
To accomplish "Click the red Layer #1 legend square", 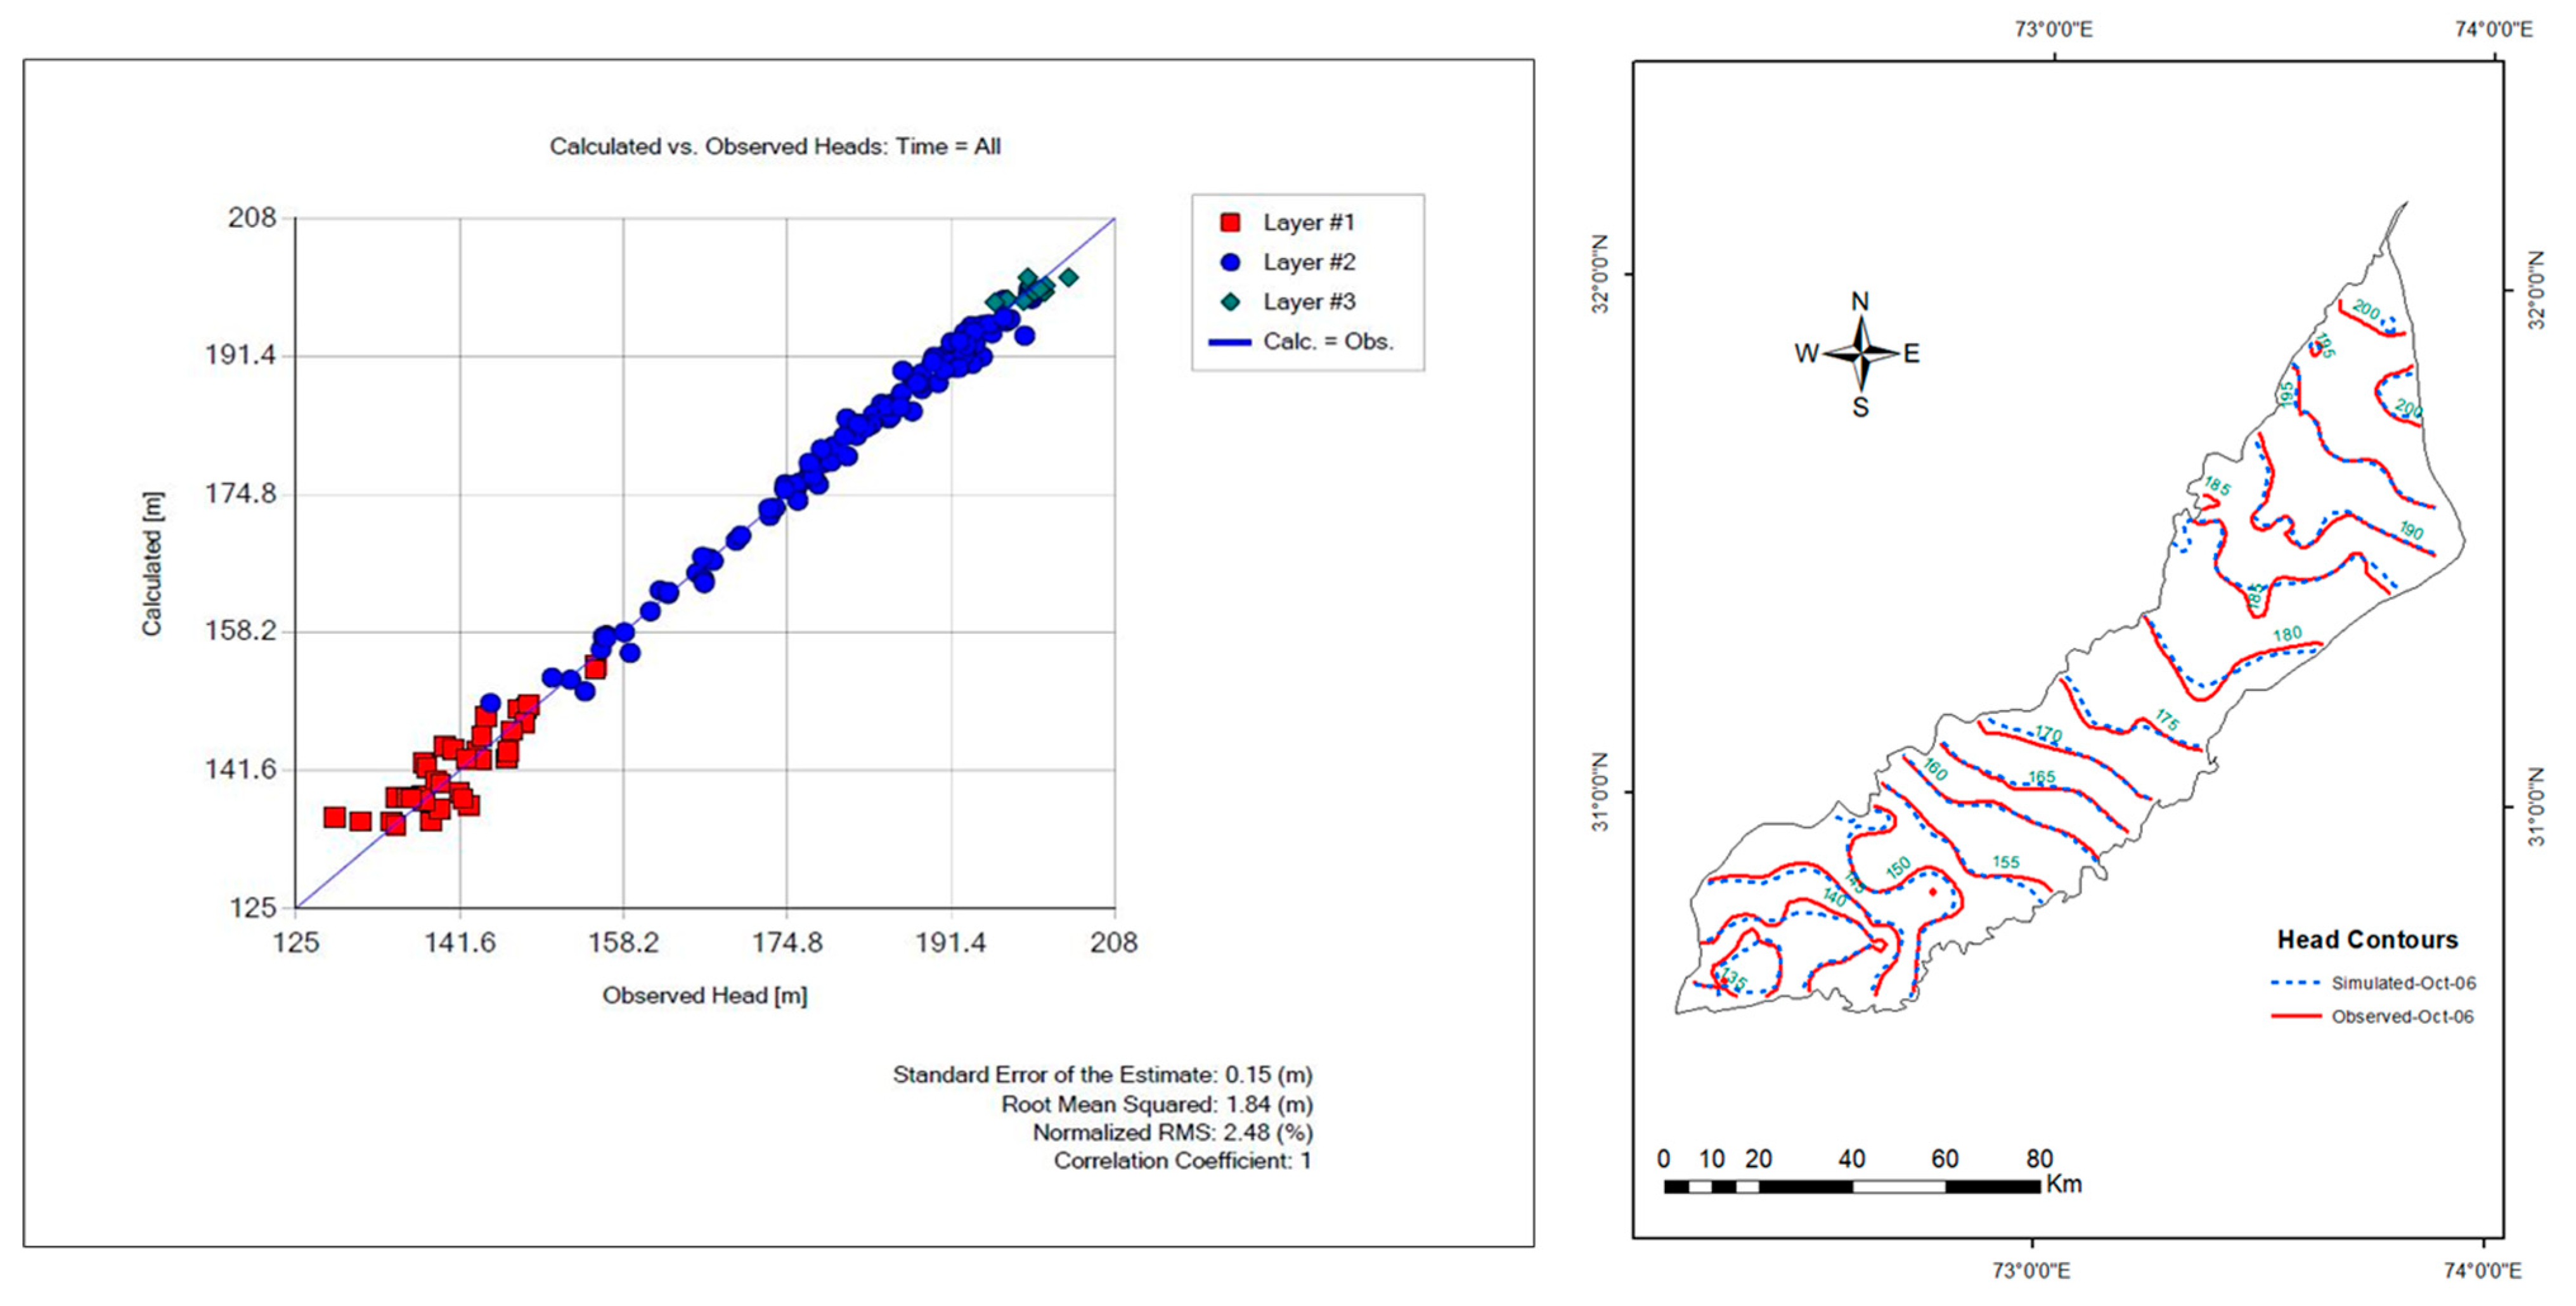I will click(1230, 222).
